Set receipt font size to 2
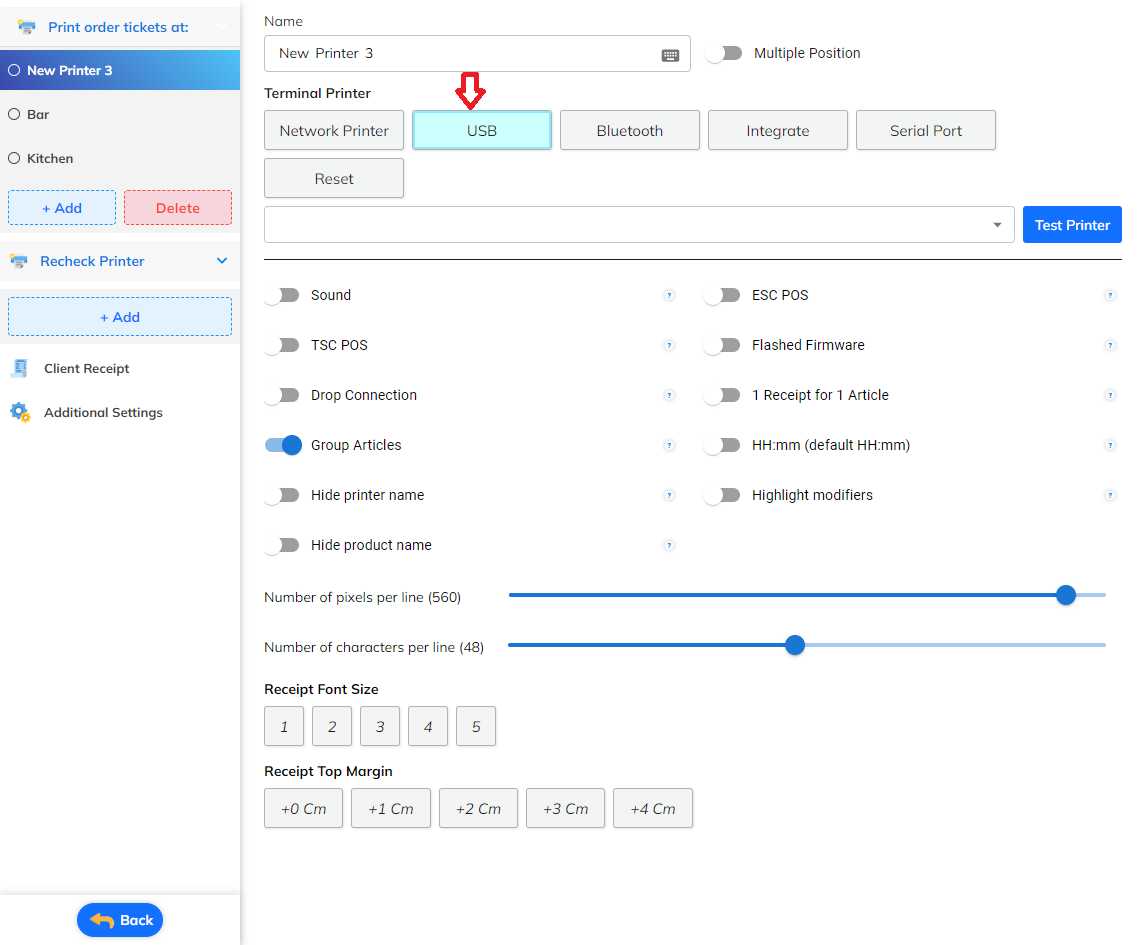The image size is (1146, 945). (x=332, y=726)
